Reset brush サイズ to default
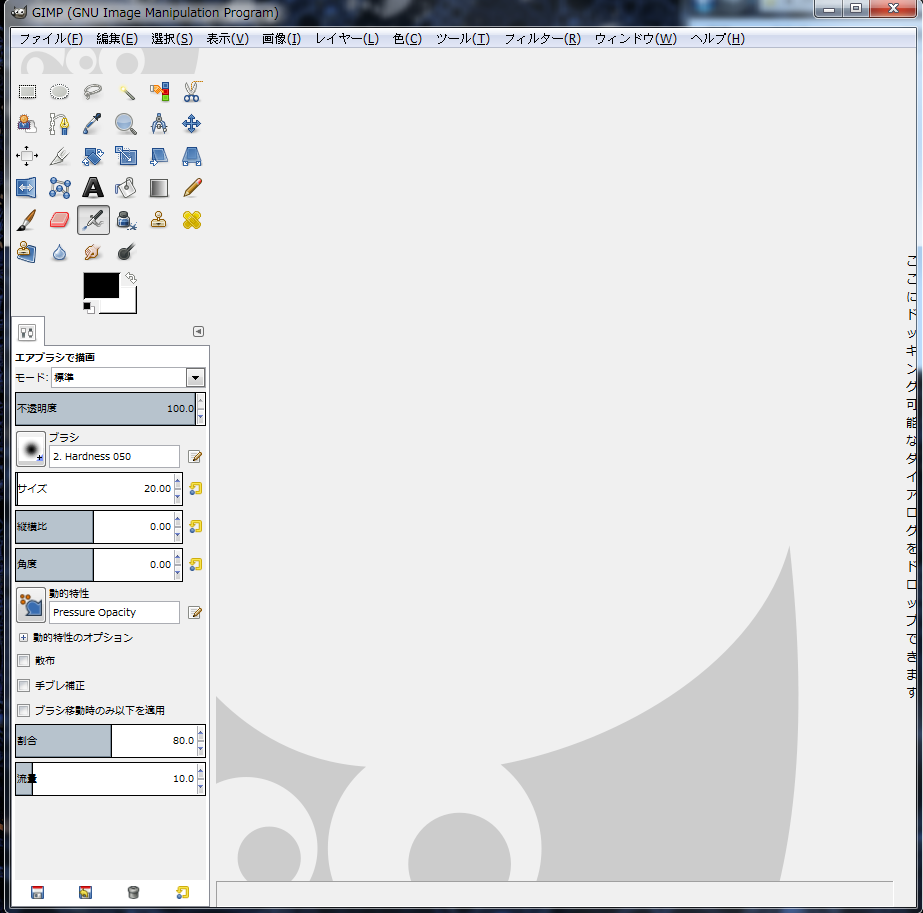Screen dimensions: 923x913 [x=195, y=489]
